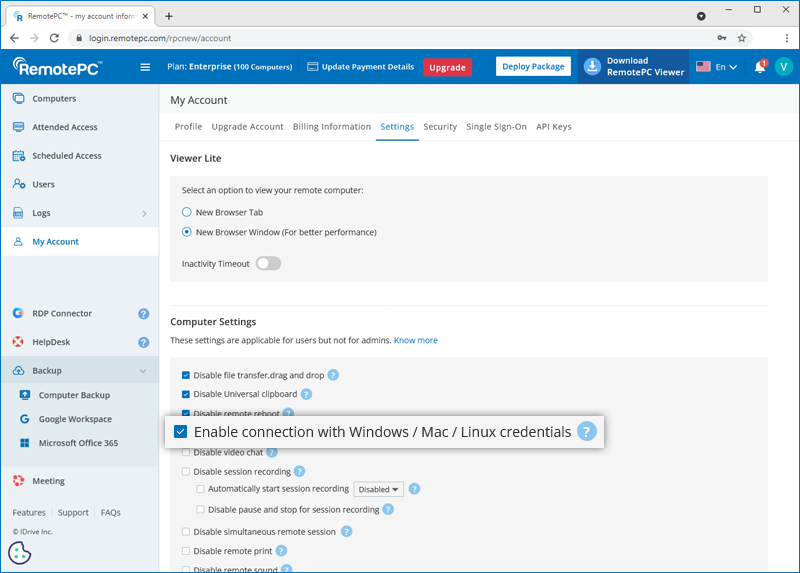Click help icon next to HelpDesk

144,342
